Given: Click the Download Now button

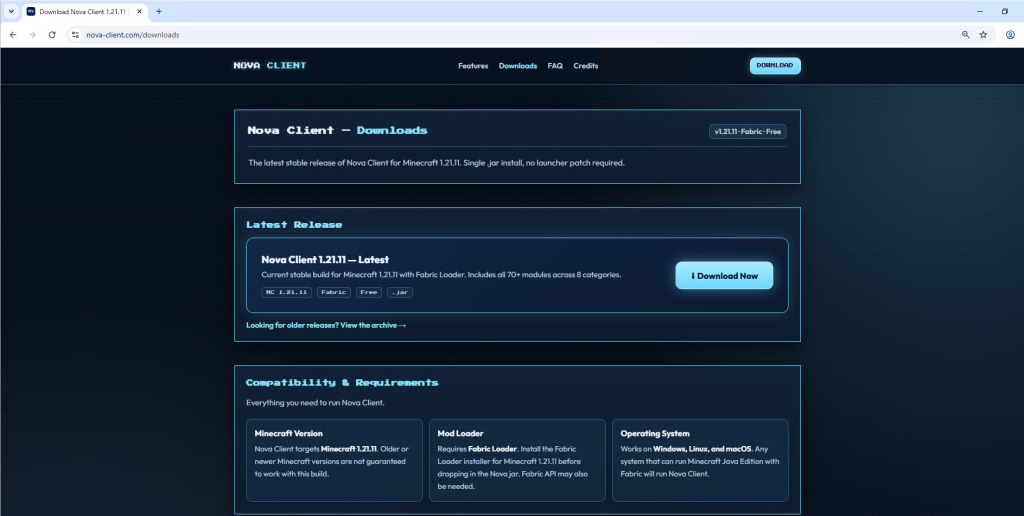Looking at the screenshot, I should tap(724, 276).
